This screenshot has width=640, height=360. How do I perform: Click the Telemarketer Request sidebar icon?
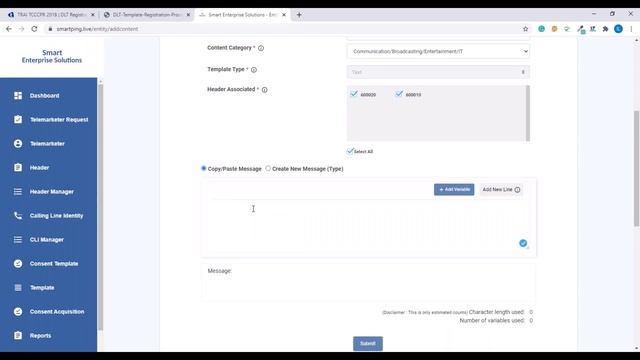[18, 120]
